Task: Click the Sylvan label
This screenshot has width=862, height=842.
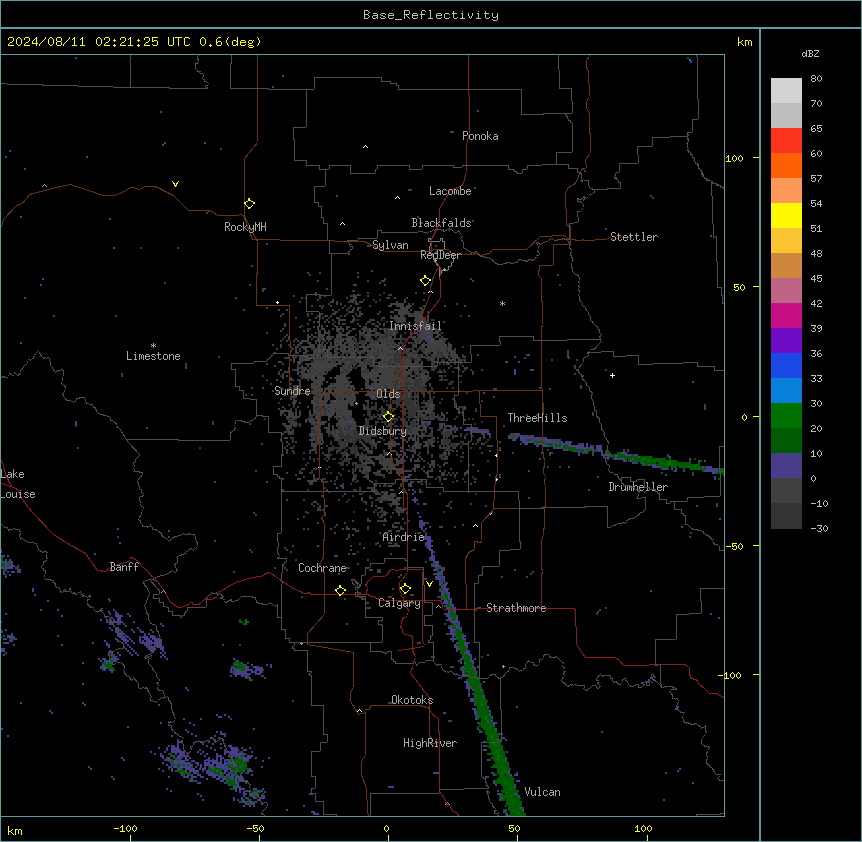Action: [x=390, y=245]
